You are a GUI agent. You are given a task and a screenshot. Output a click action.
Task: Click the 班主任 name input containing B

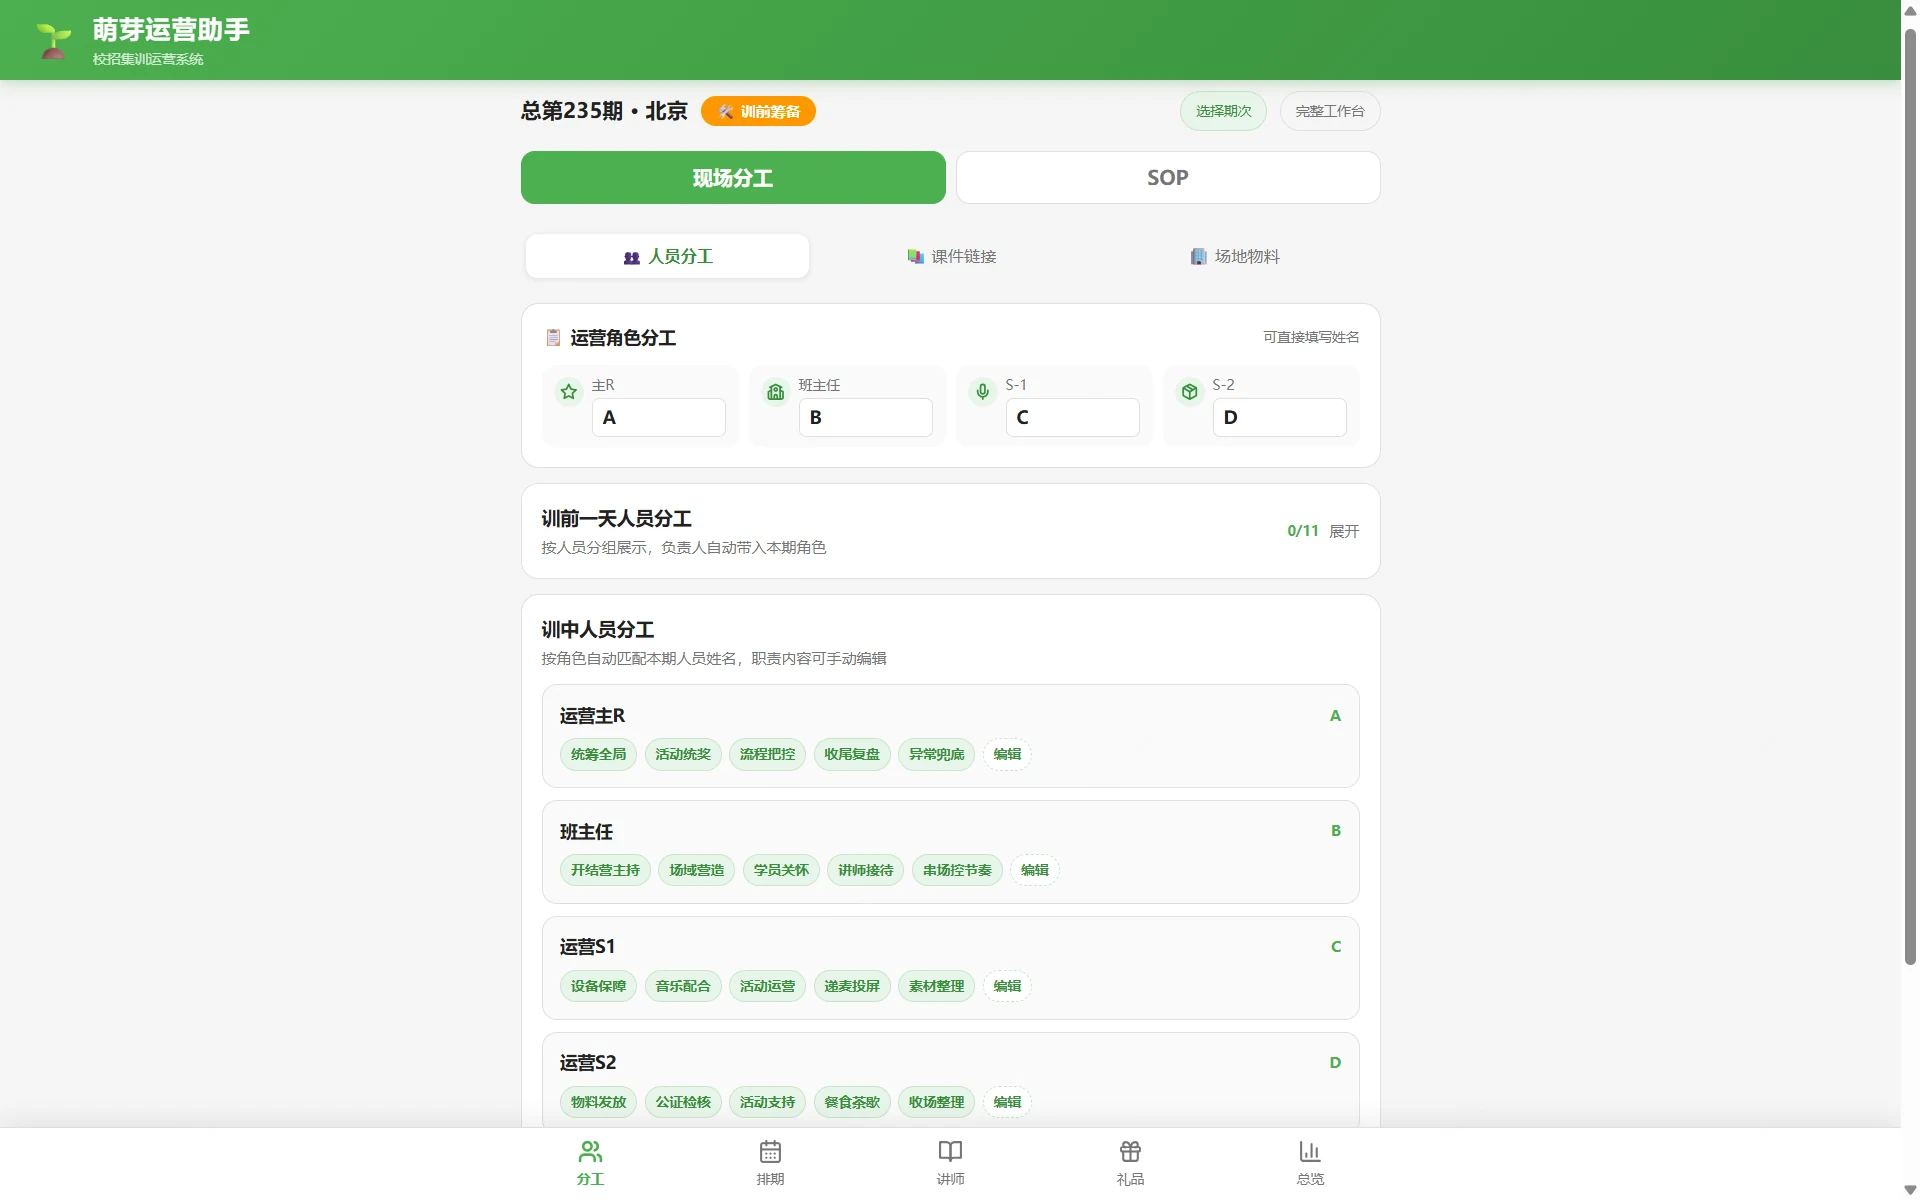pos(866,417)
